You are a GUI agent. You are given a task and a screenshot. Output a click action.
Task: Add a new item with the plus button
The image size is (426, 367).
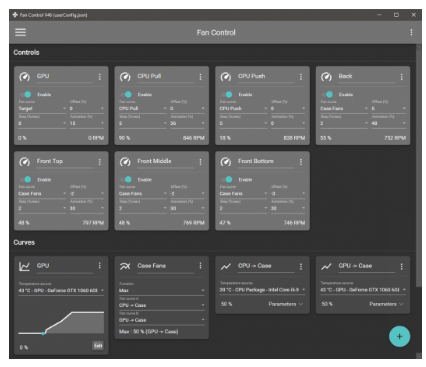(399, 336)
